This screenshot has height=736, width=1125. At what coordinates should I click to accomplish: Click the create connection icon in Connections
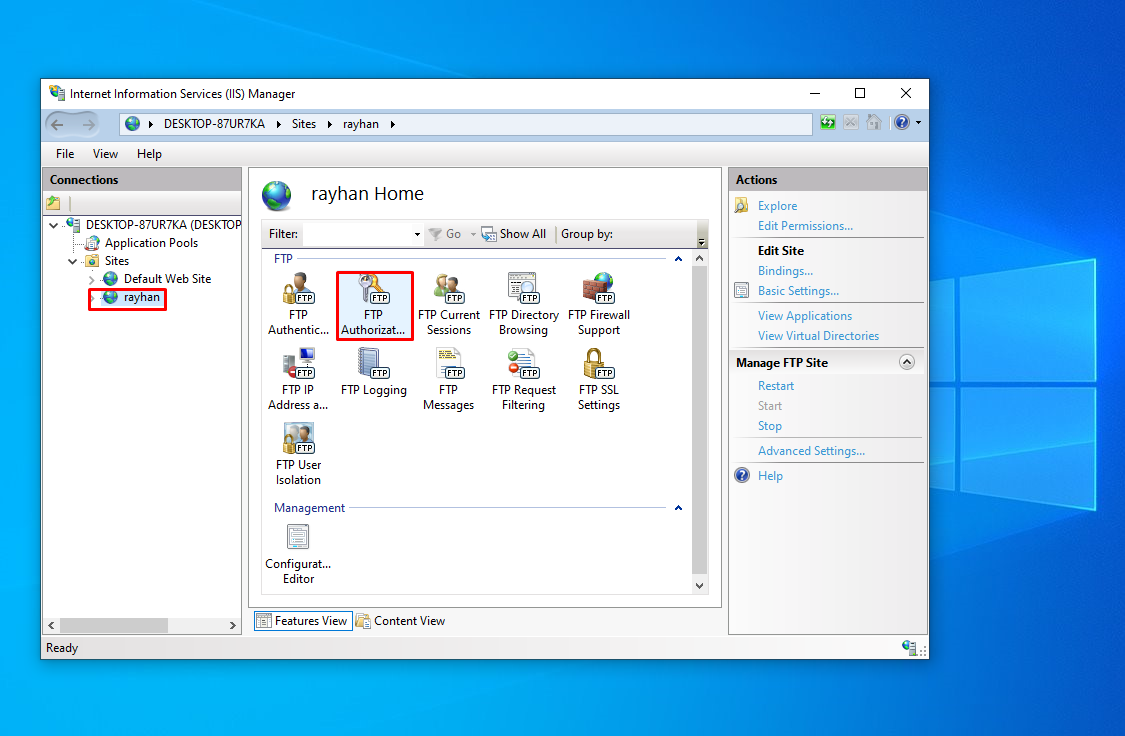coord(54,203)
